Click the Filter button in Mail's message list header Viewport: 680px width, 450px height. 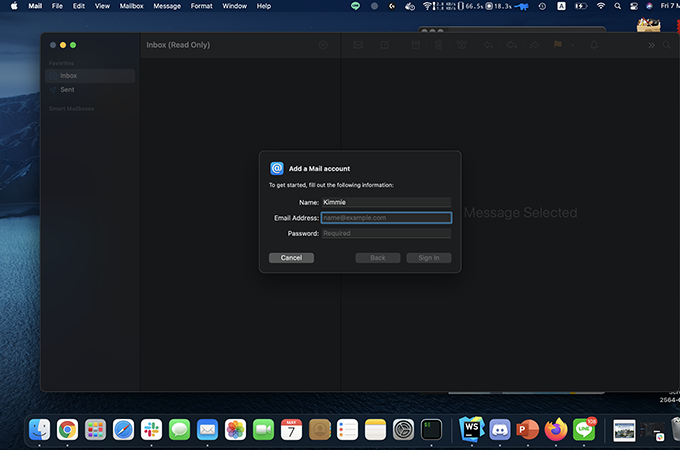(323, 45)
